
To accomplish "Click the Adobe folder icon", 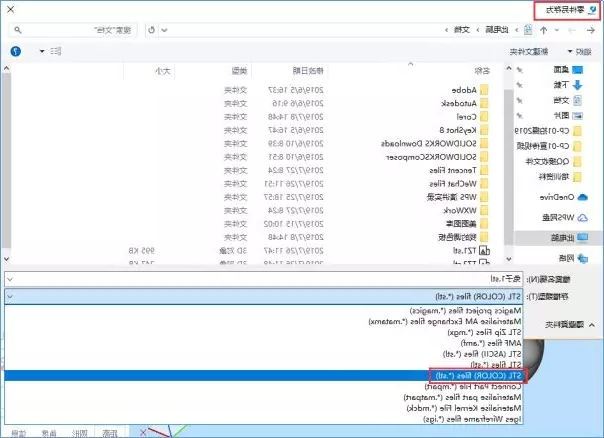I will (x=484, y=90).
